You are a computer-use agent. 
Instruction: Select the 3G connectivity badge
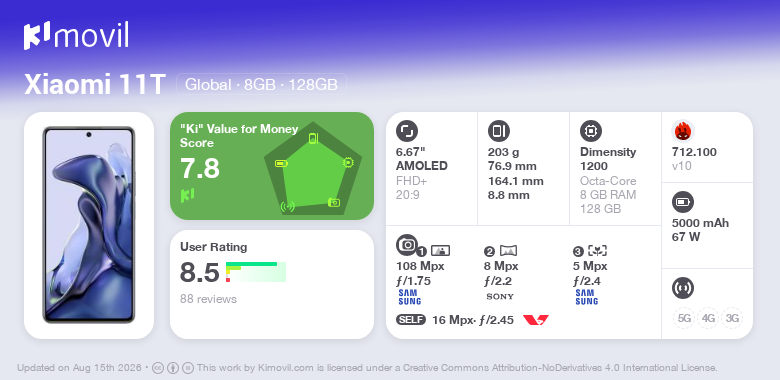pyautogui.click(x=732, y=318)
